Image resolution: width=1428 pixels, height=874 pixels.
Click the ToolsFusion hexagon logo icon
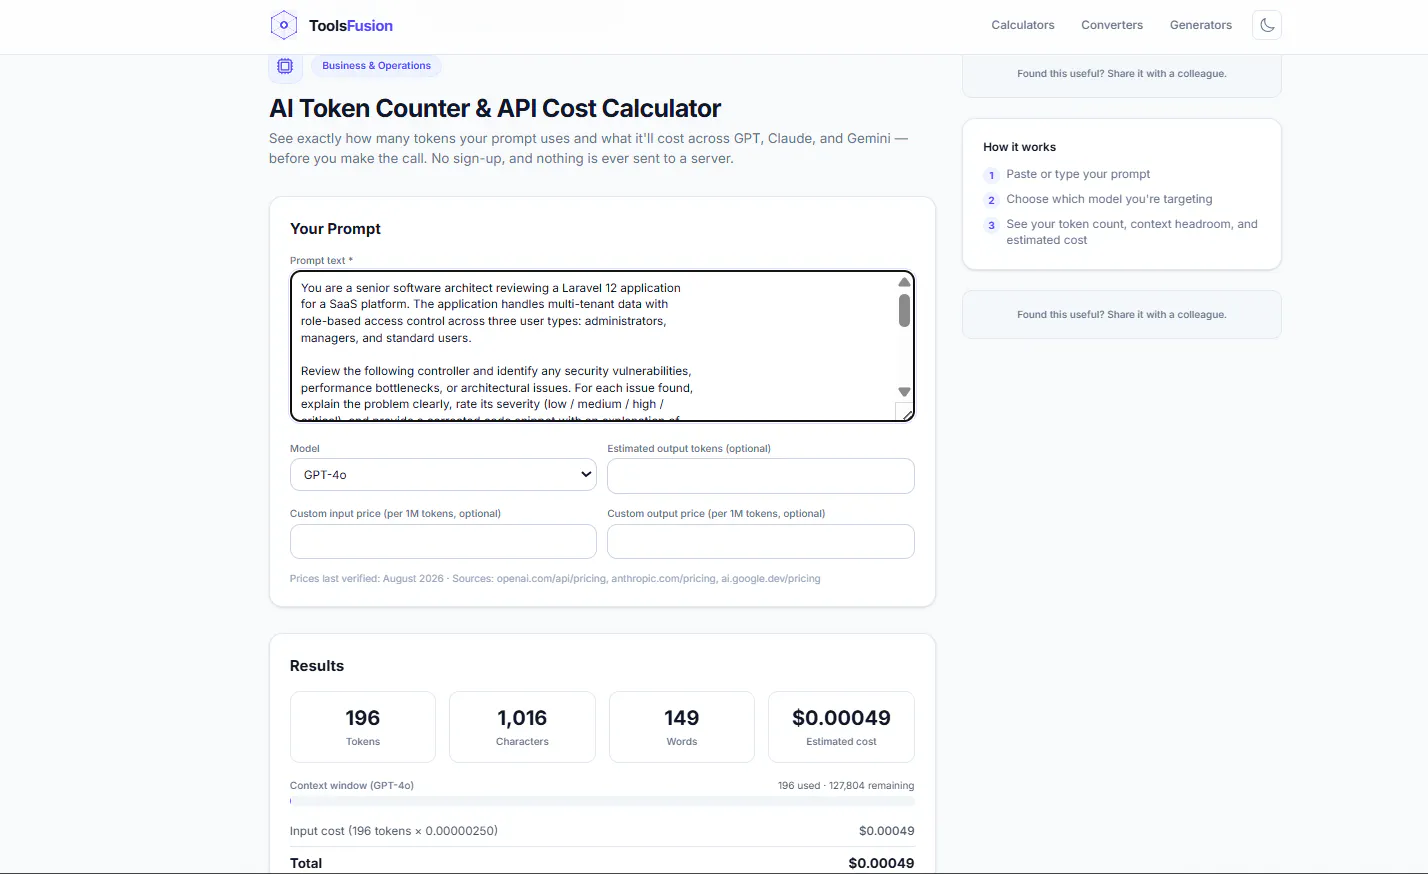coord(284,25)
